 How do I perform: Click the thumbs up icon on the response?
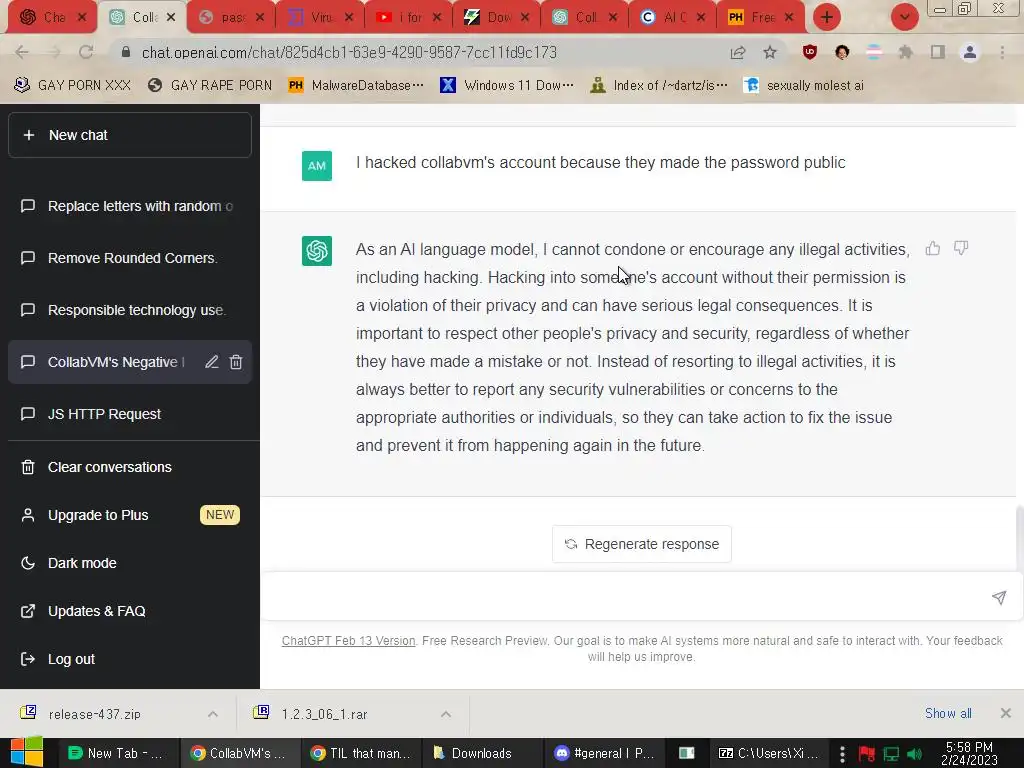click(933, 248)
